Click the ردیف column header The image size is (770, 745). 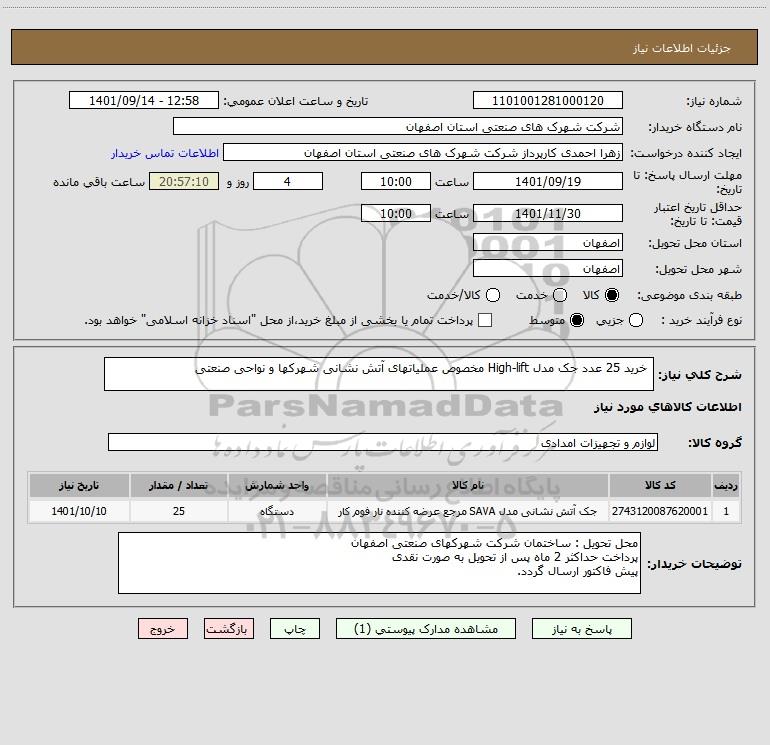pos(726,485)
